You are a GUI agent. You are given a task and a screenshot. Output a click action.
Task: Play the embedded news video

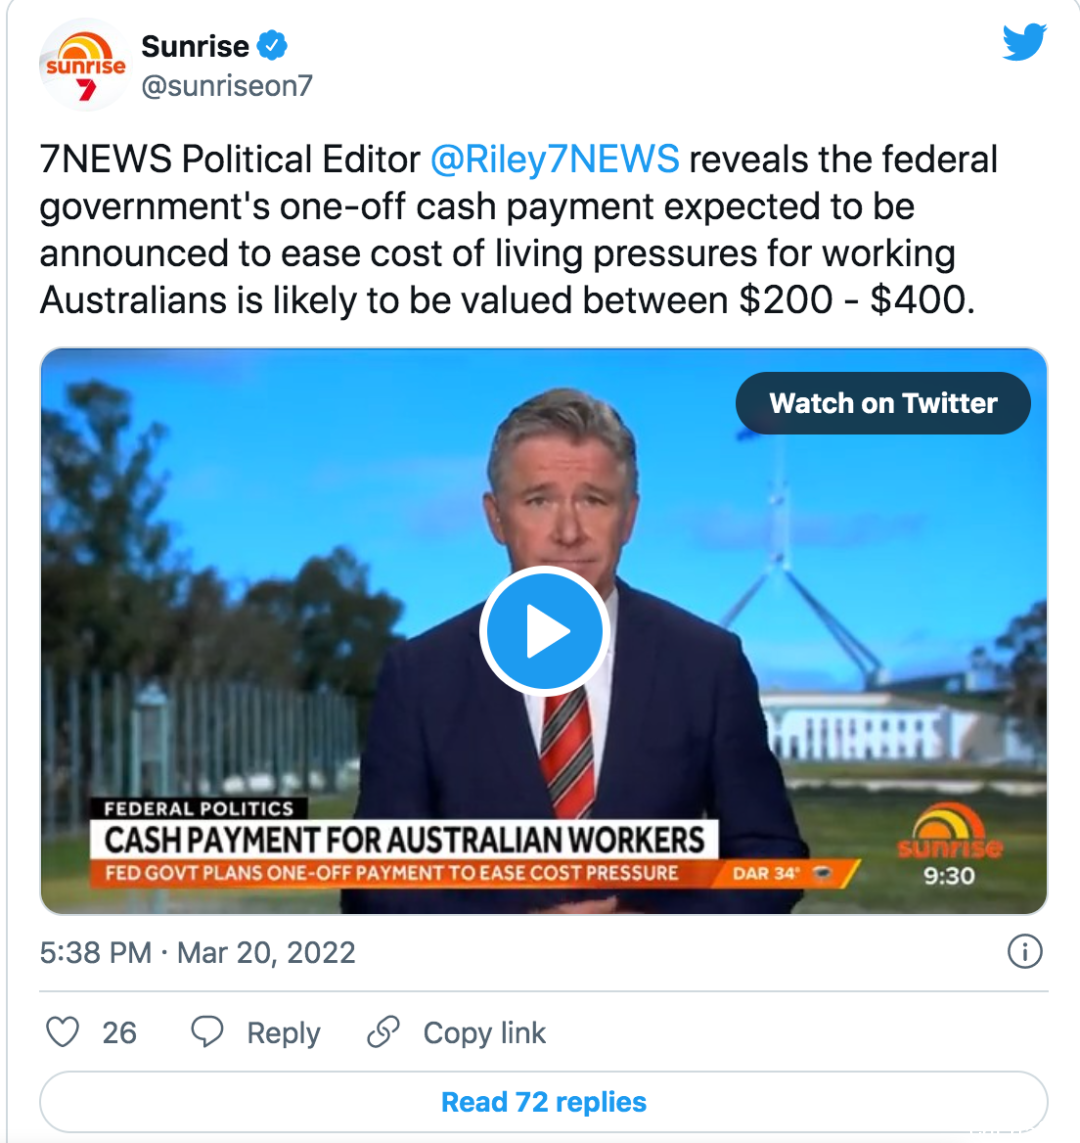(x=544, y=631)
